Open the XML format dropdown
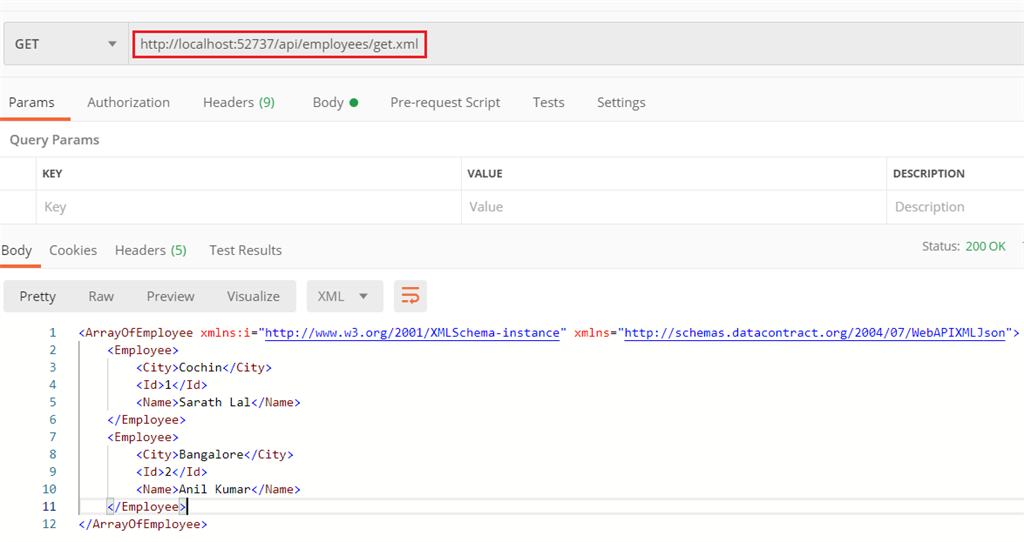 [343, 296]
